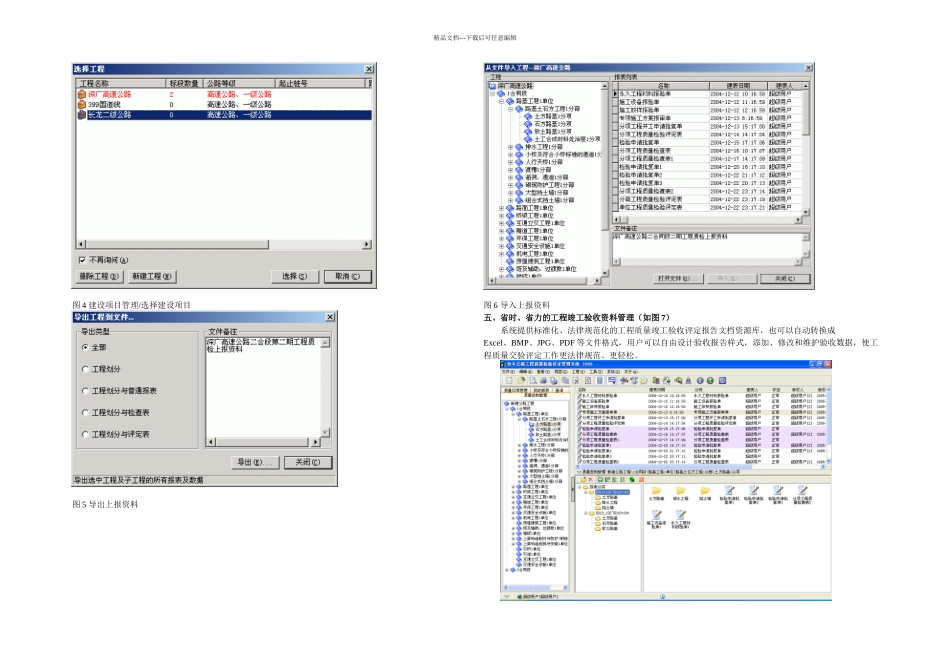Collapse the 路基工程1单位 tree node
This screenshot has height=672, width=950.
click(x=502, y=101)
